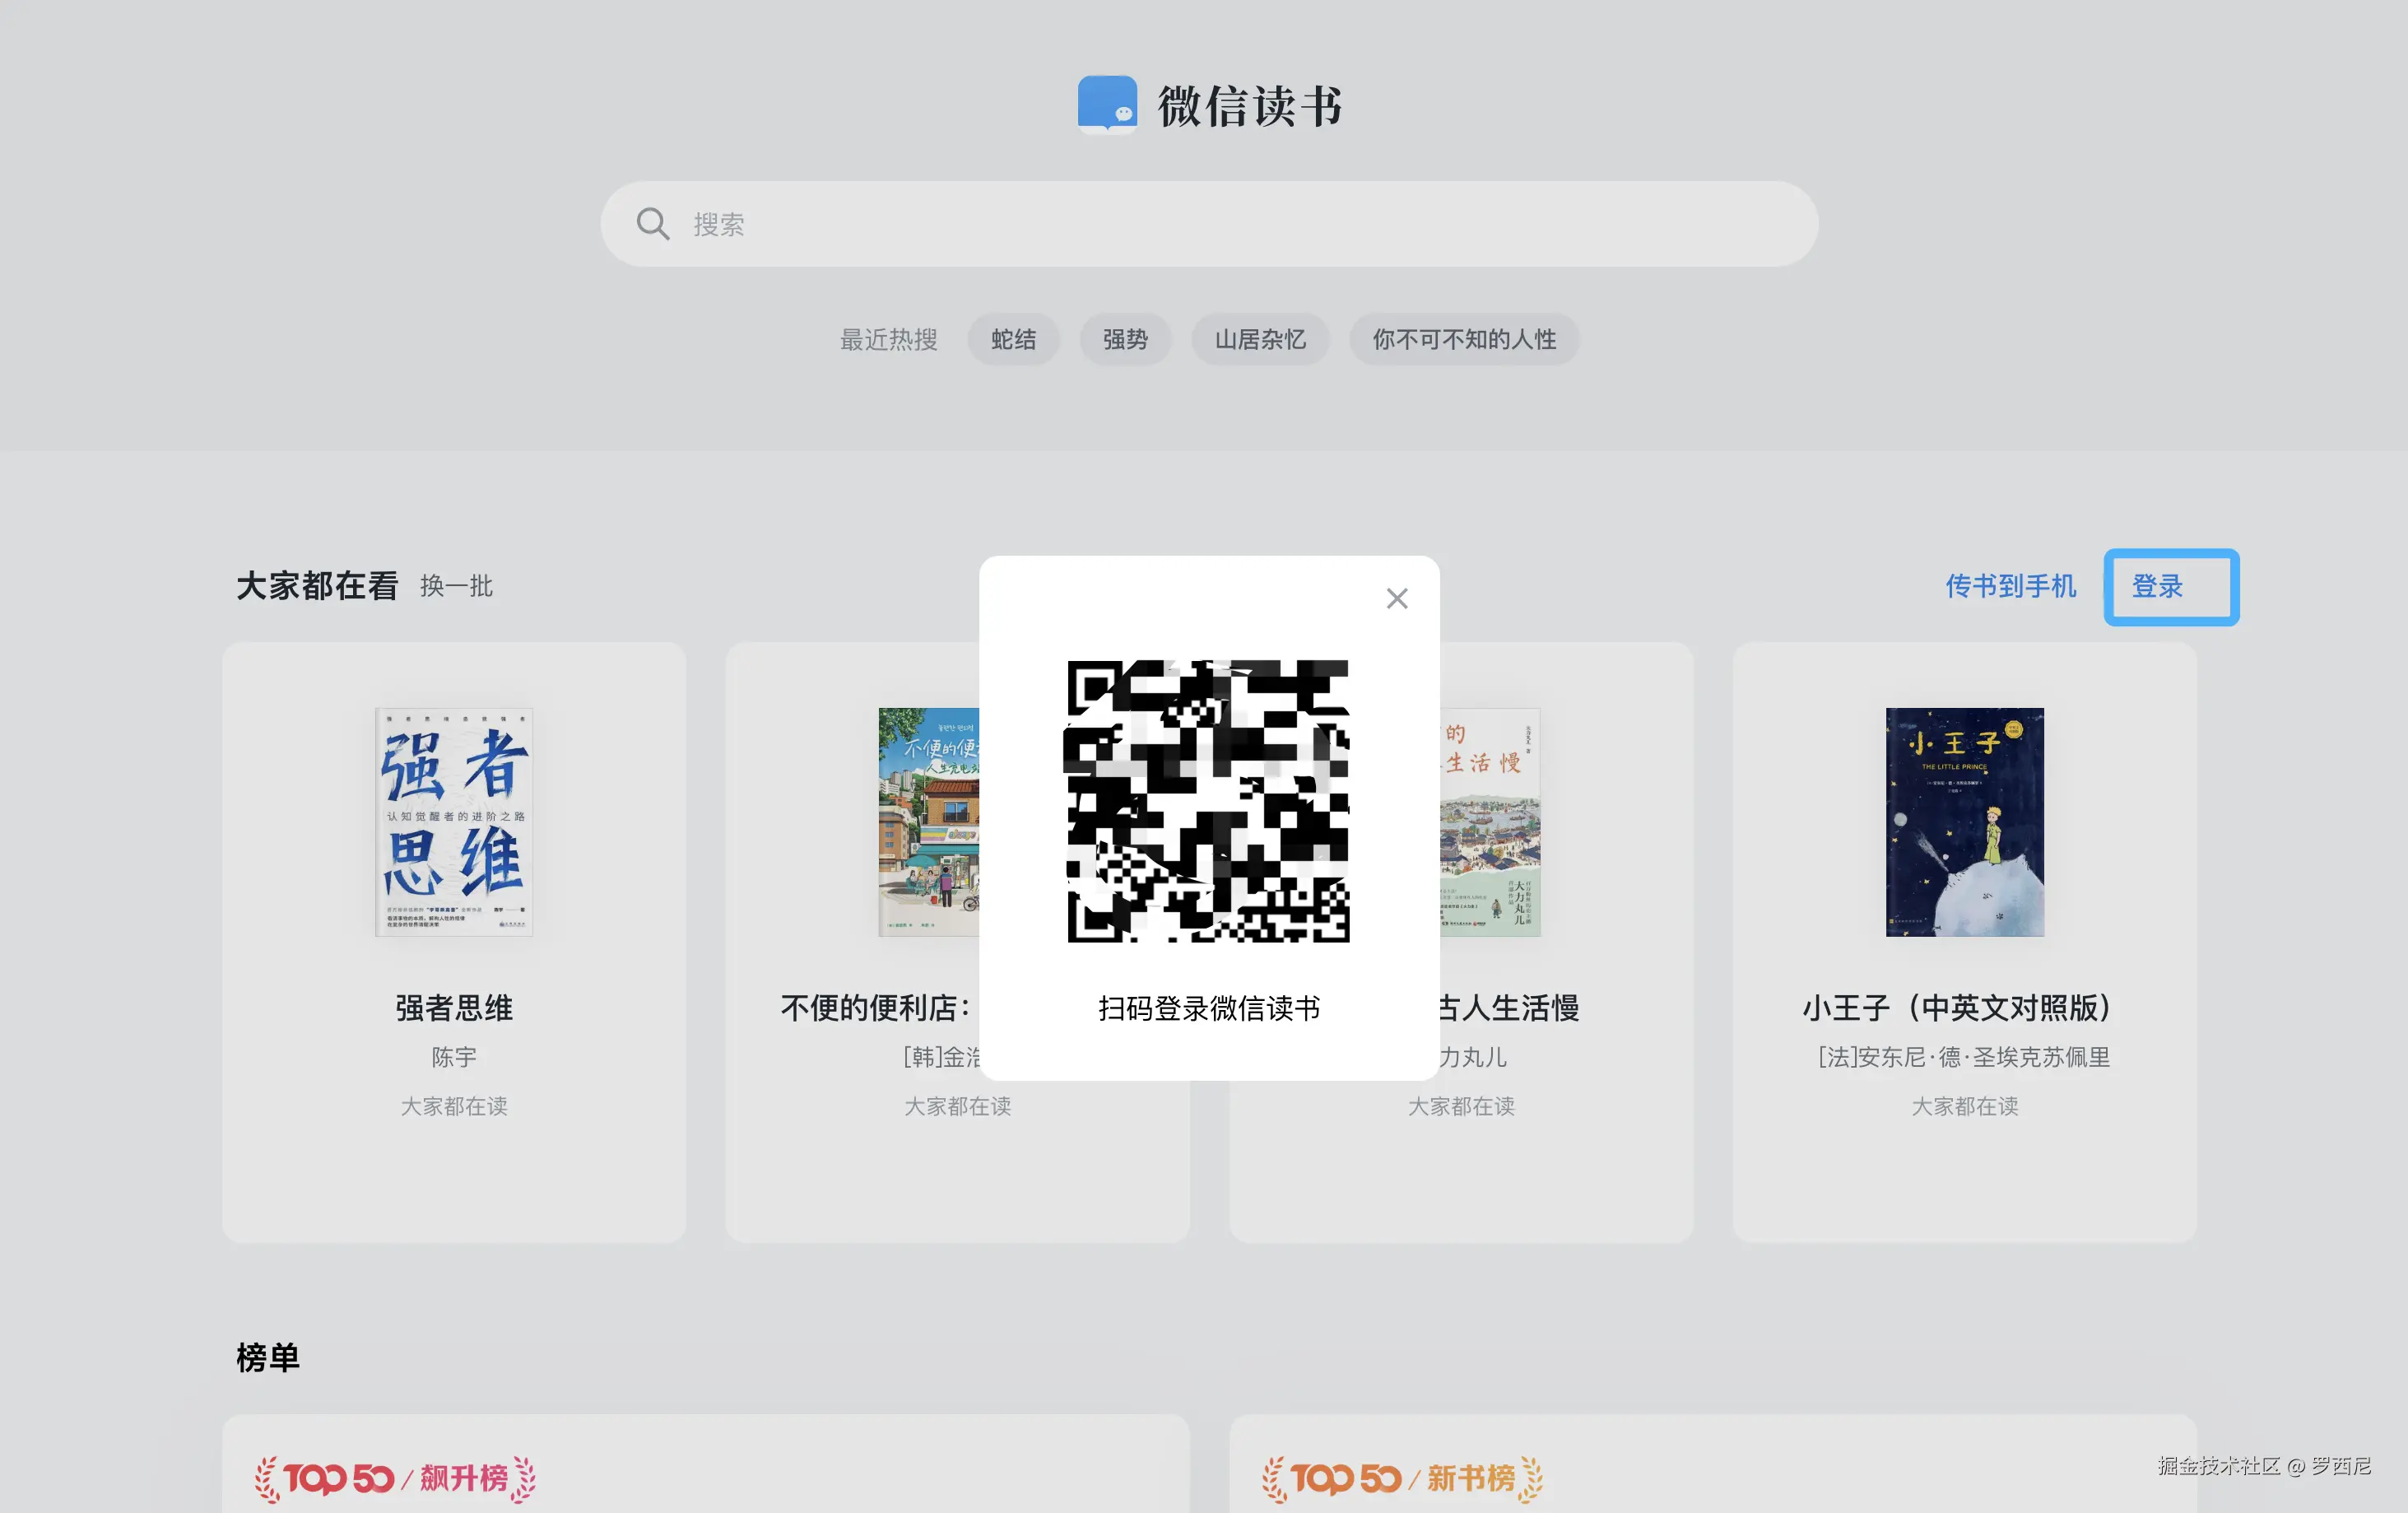Open the TOP 50 新书榜 ranking
This screenshot has width=2408, height=1513.
1401,1478
